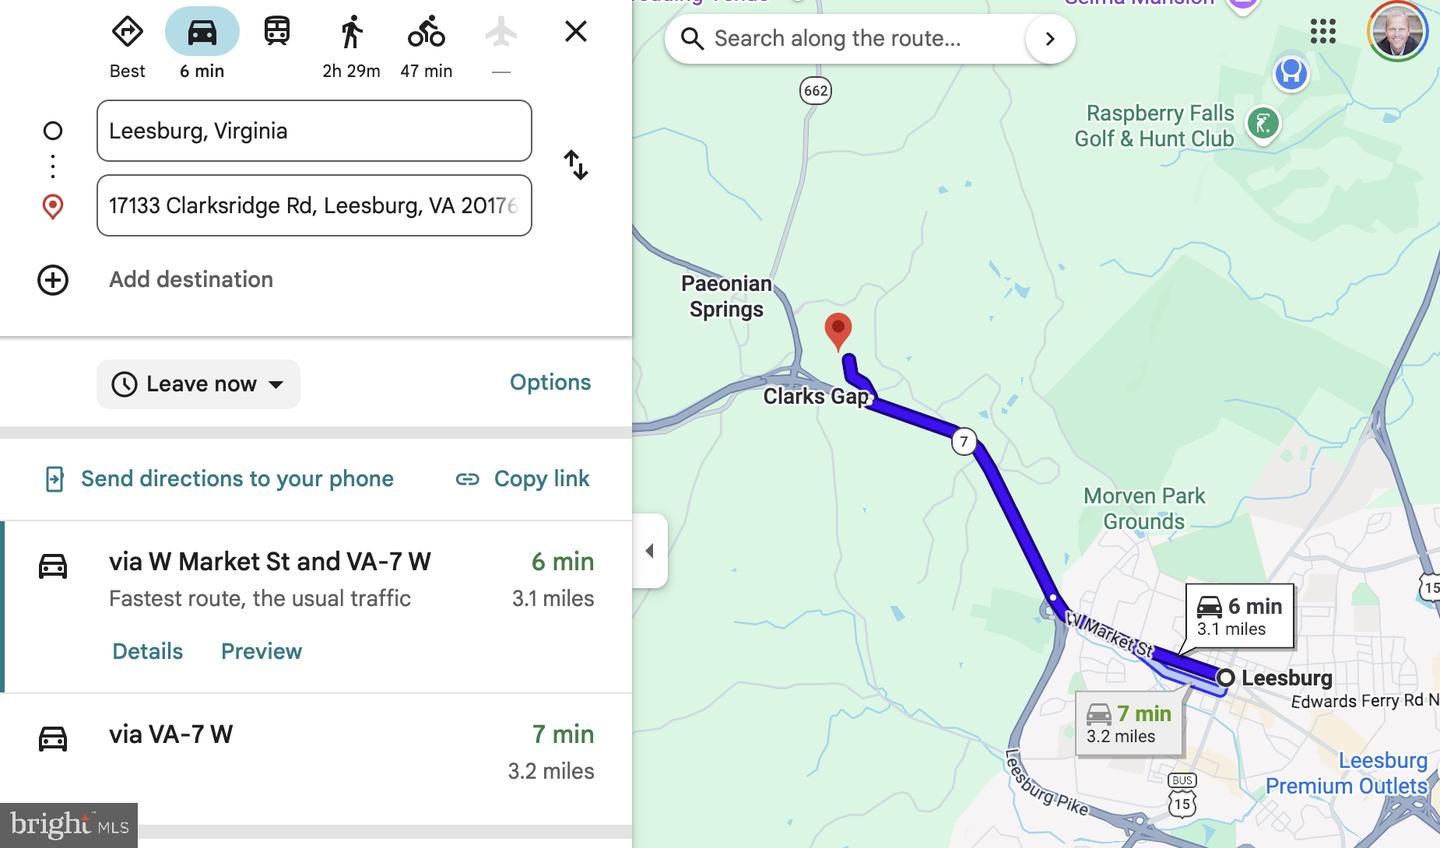Click the Add destination plus icon
Screen dimensions: 1440x848
[x=53, y=280]
